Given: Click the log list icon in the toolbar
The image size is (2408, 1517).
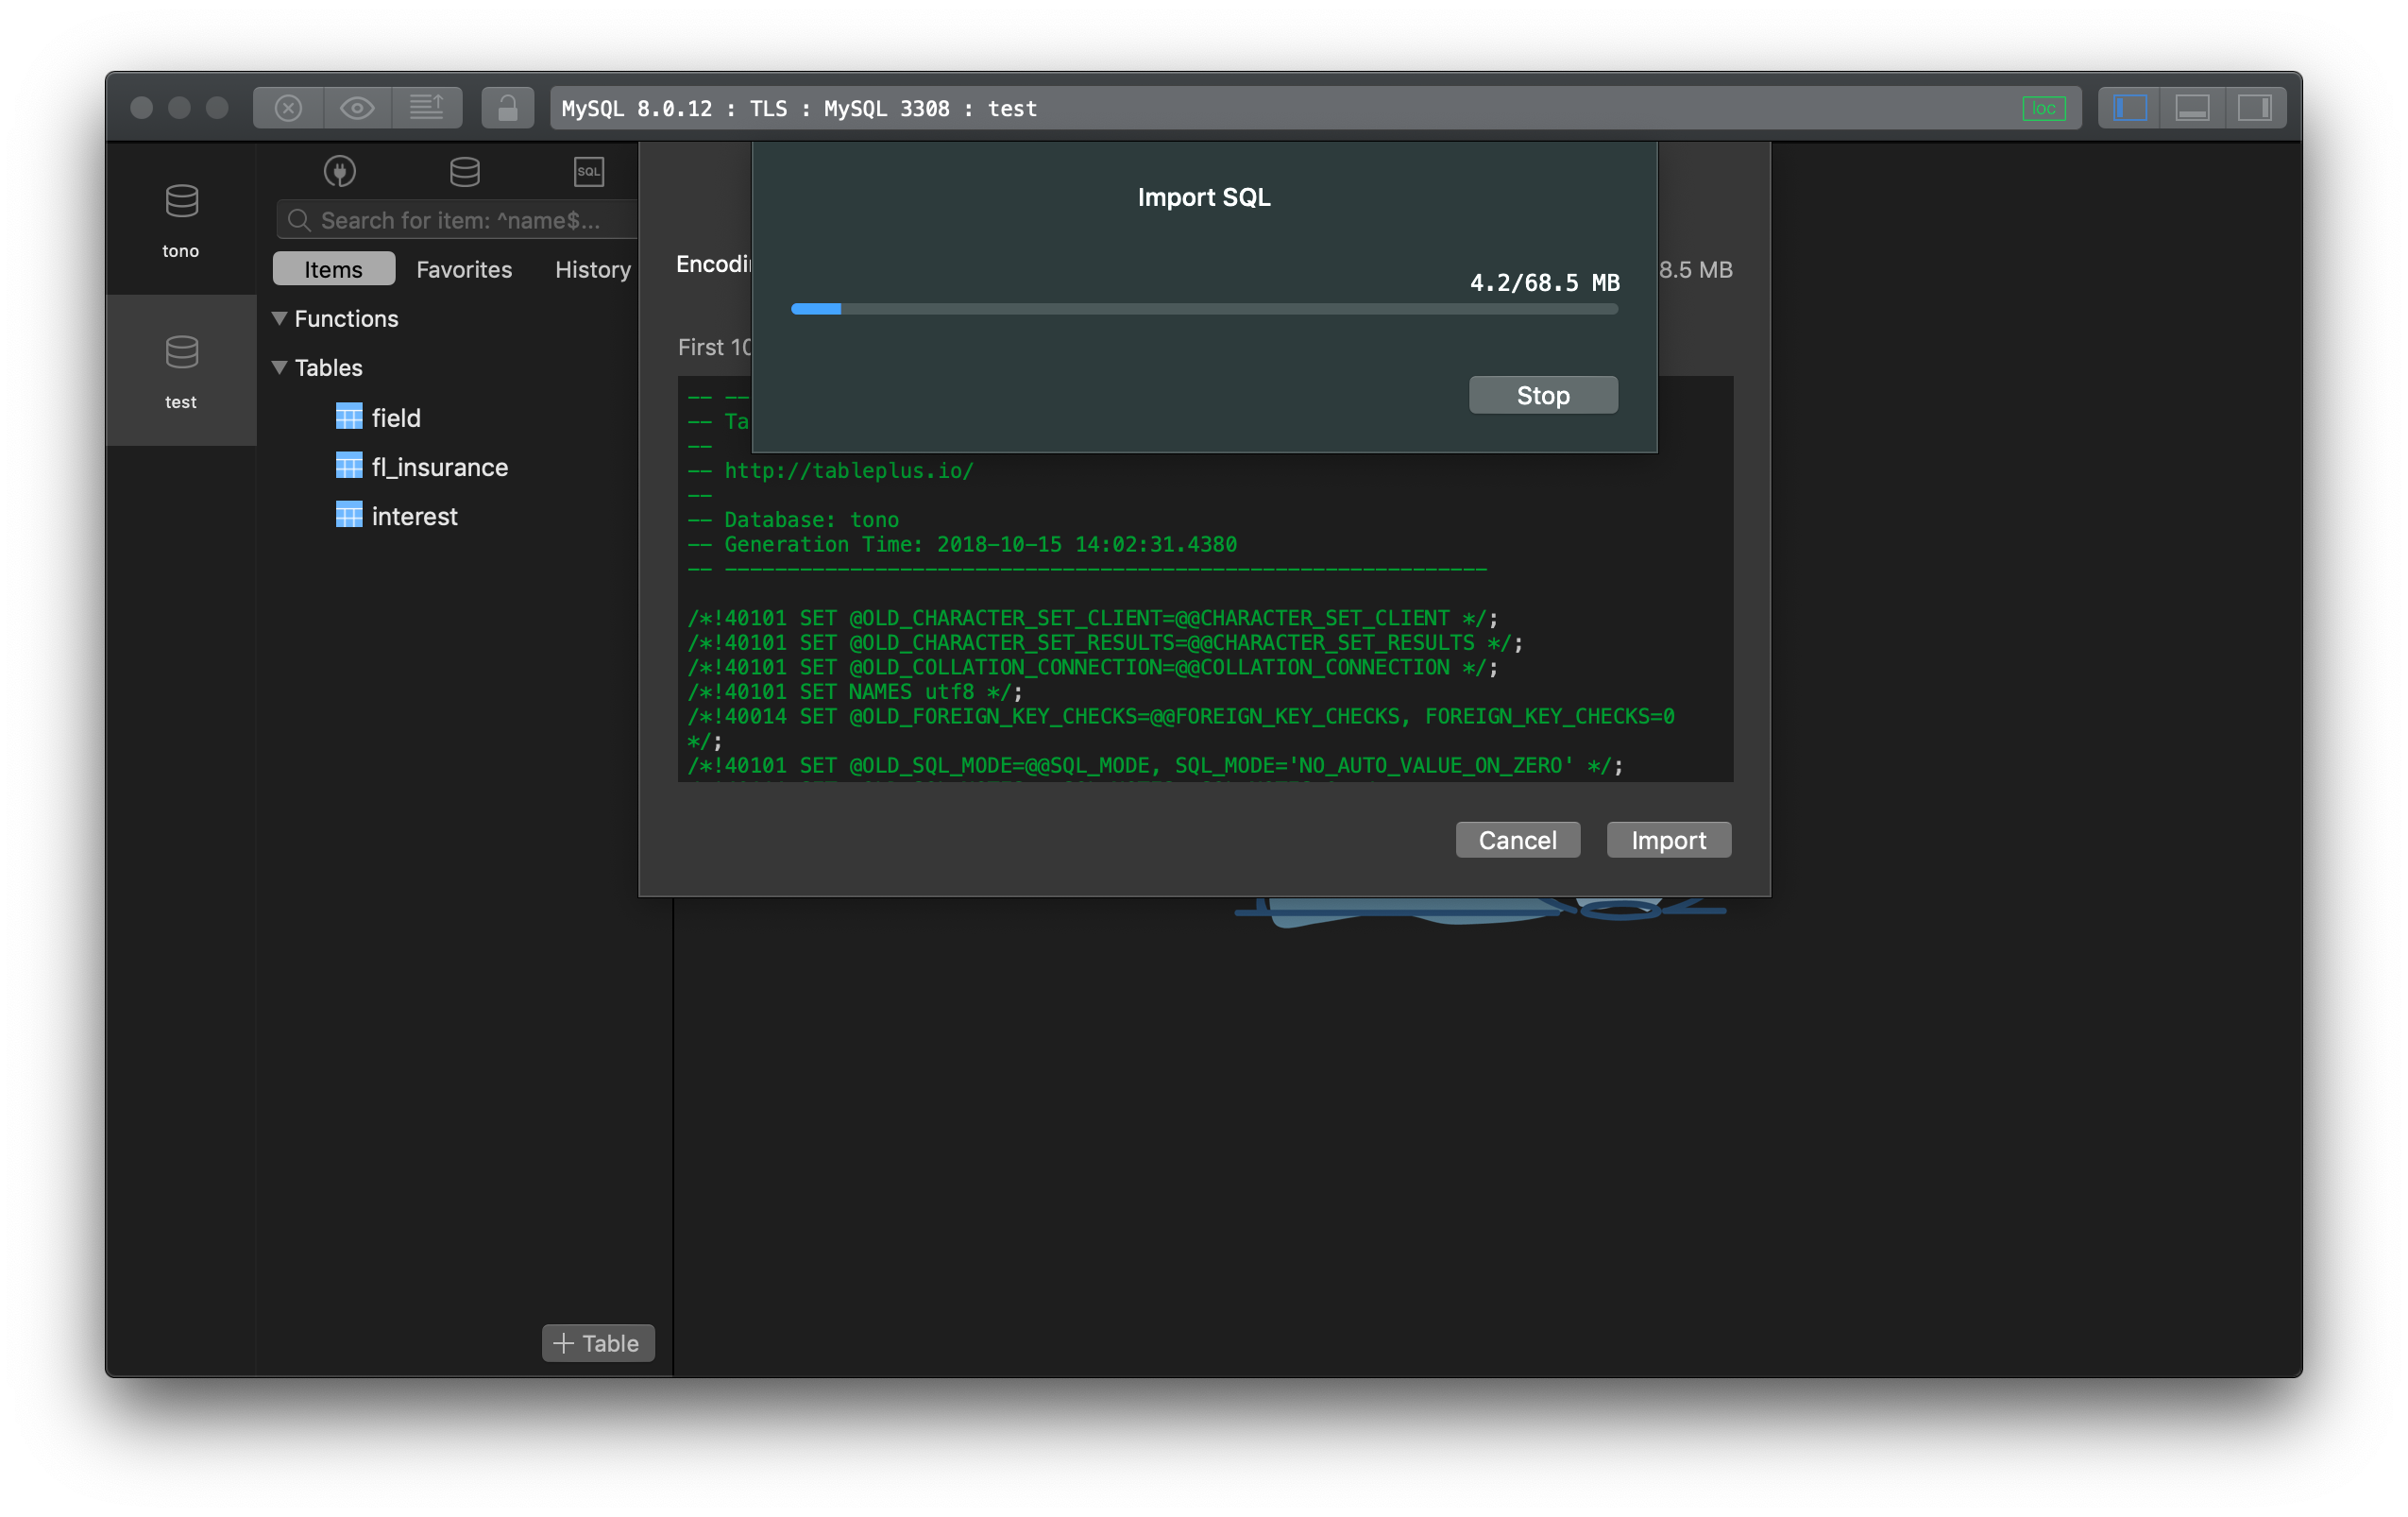Looking at the screenshot, I should pos(427,107).
